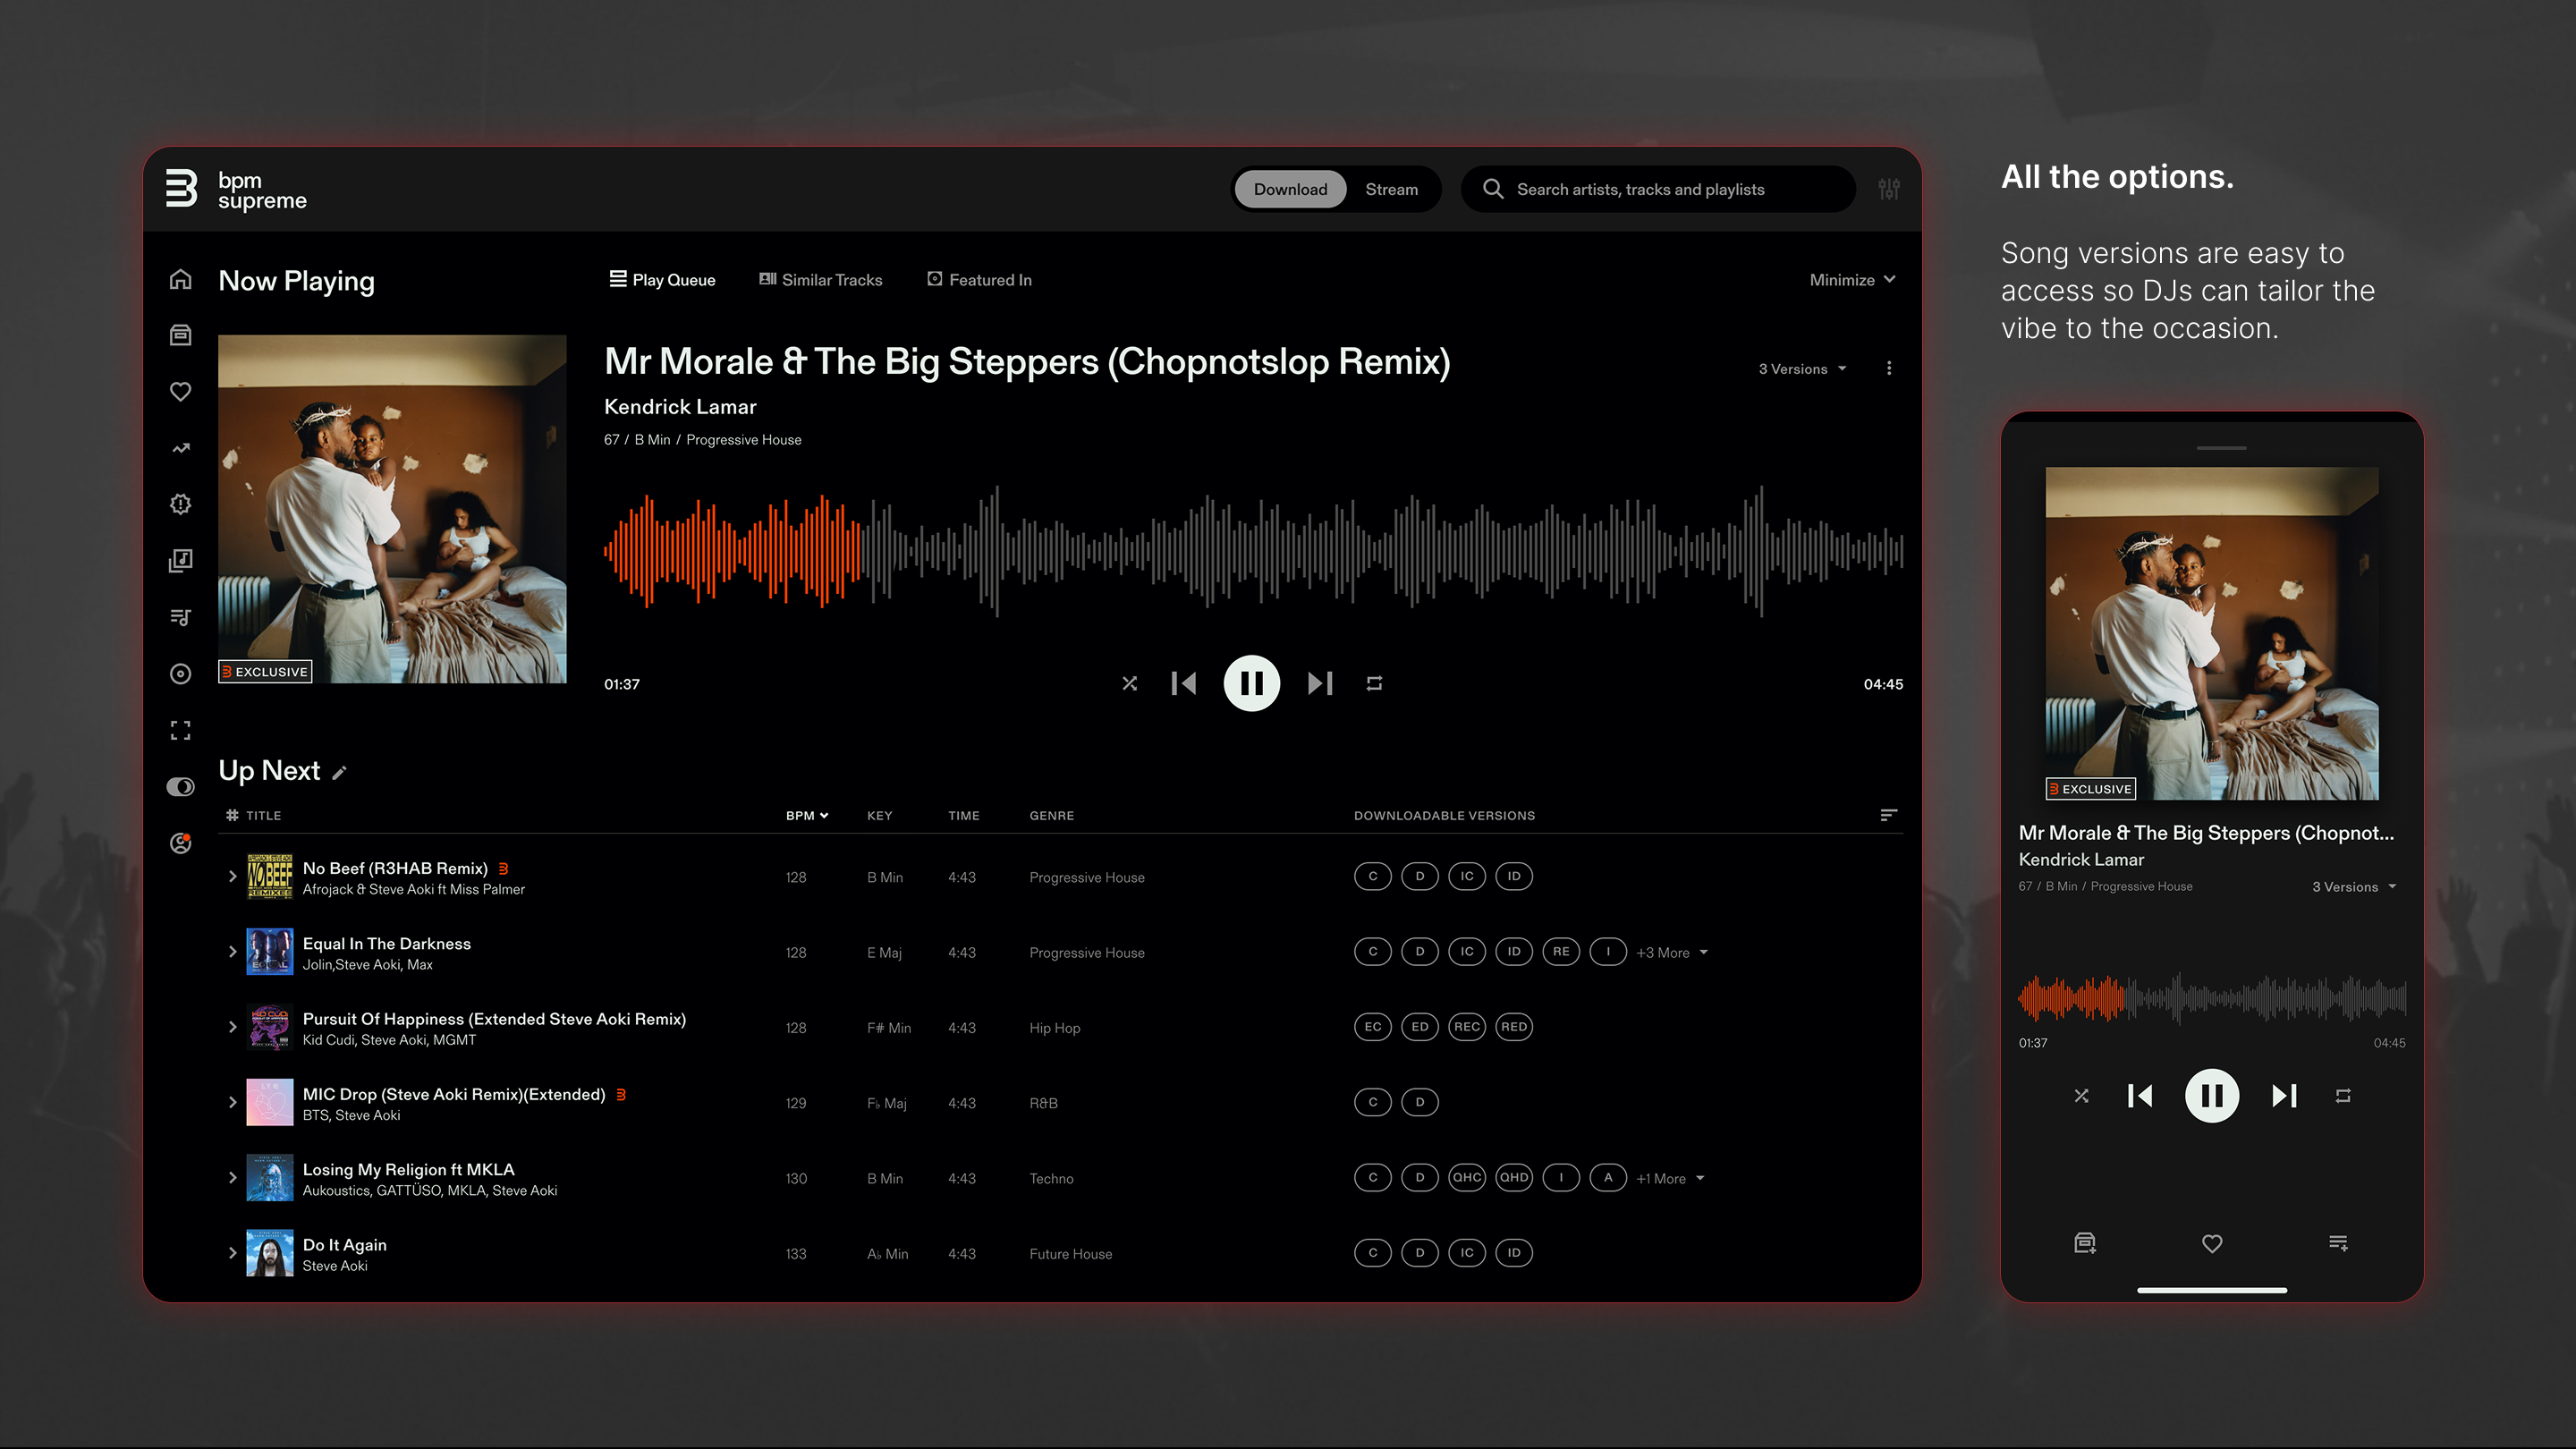Expand the Minimize chevron
This screenshot has width=2576, height=1449.
[x=1890, y=280]
